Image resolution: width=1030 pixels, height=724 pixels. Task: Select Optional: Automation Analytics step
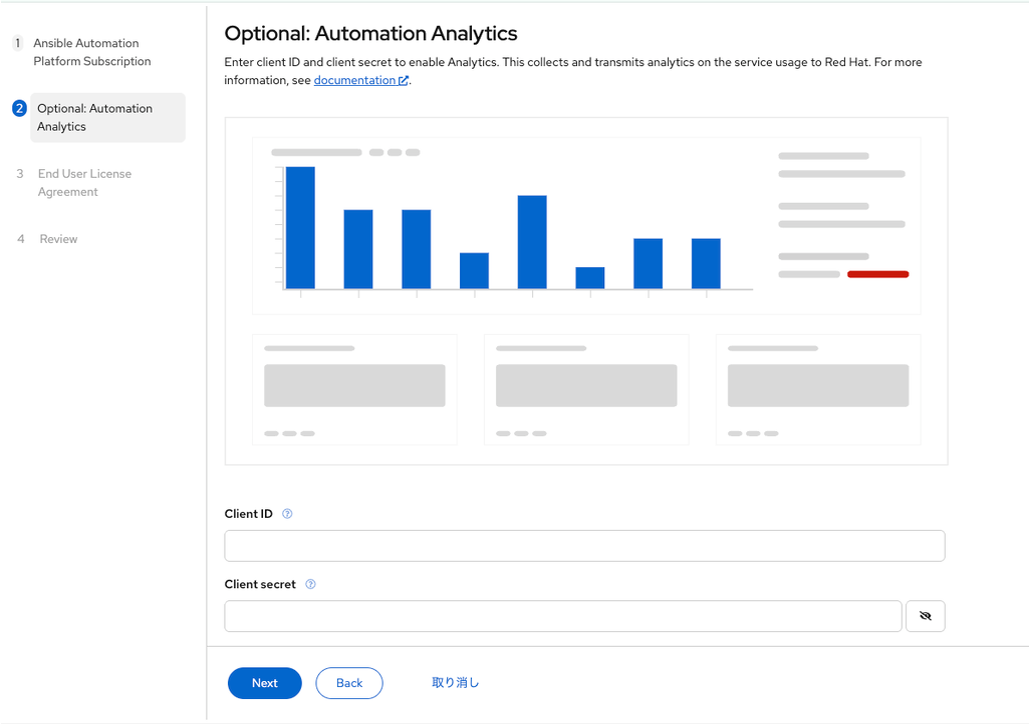coord(108,118)
